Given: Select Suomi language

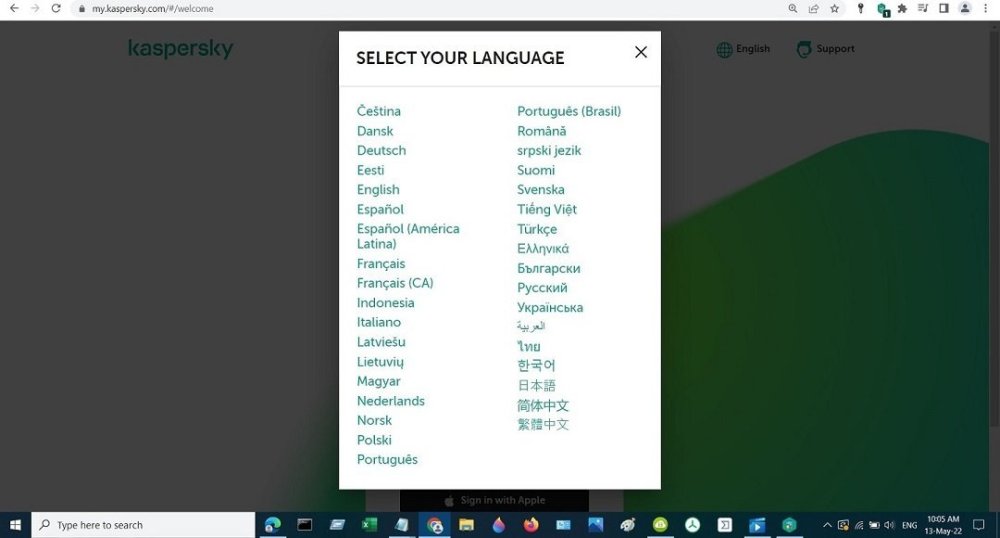Looking at the screenshot, I should (536, 170).
